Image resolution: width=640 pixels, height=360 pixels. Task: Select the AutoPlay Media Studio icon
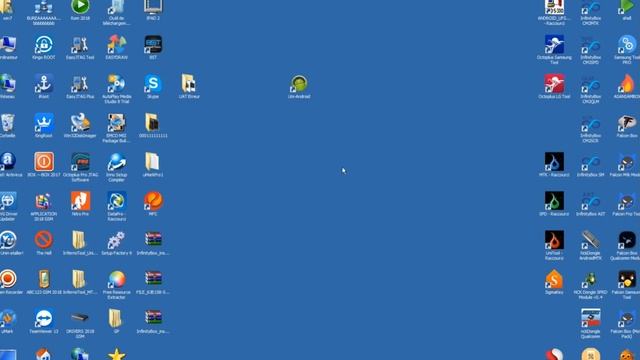click(117, 84)
